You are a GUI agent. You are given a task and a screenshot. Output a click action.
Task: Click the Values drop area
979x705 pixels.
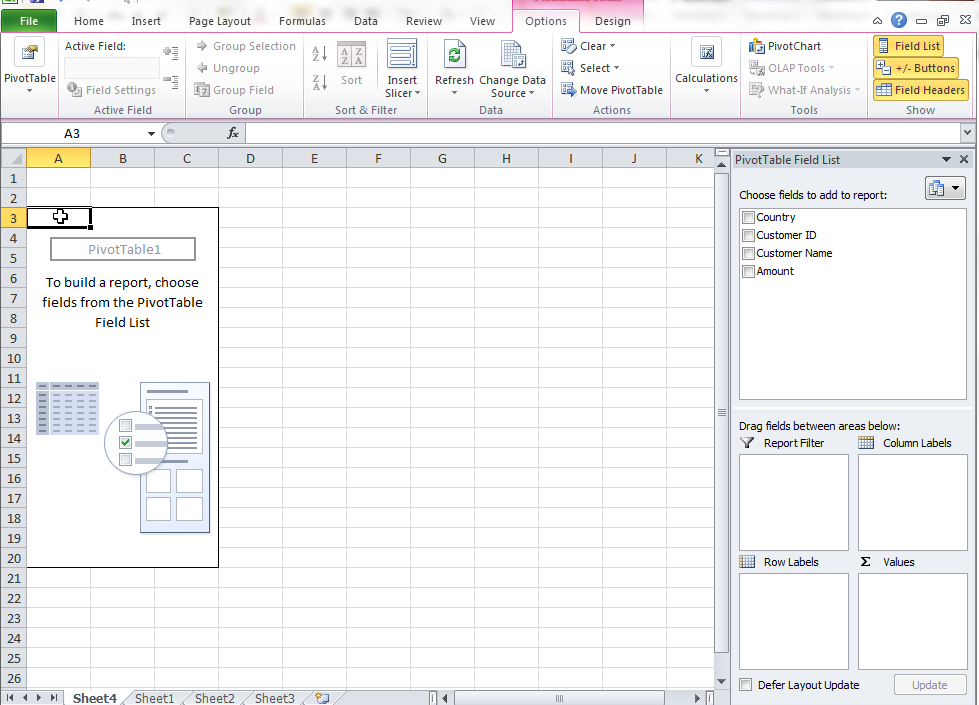tap(912, 621)
